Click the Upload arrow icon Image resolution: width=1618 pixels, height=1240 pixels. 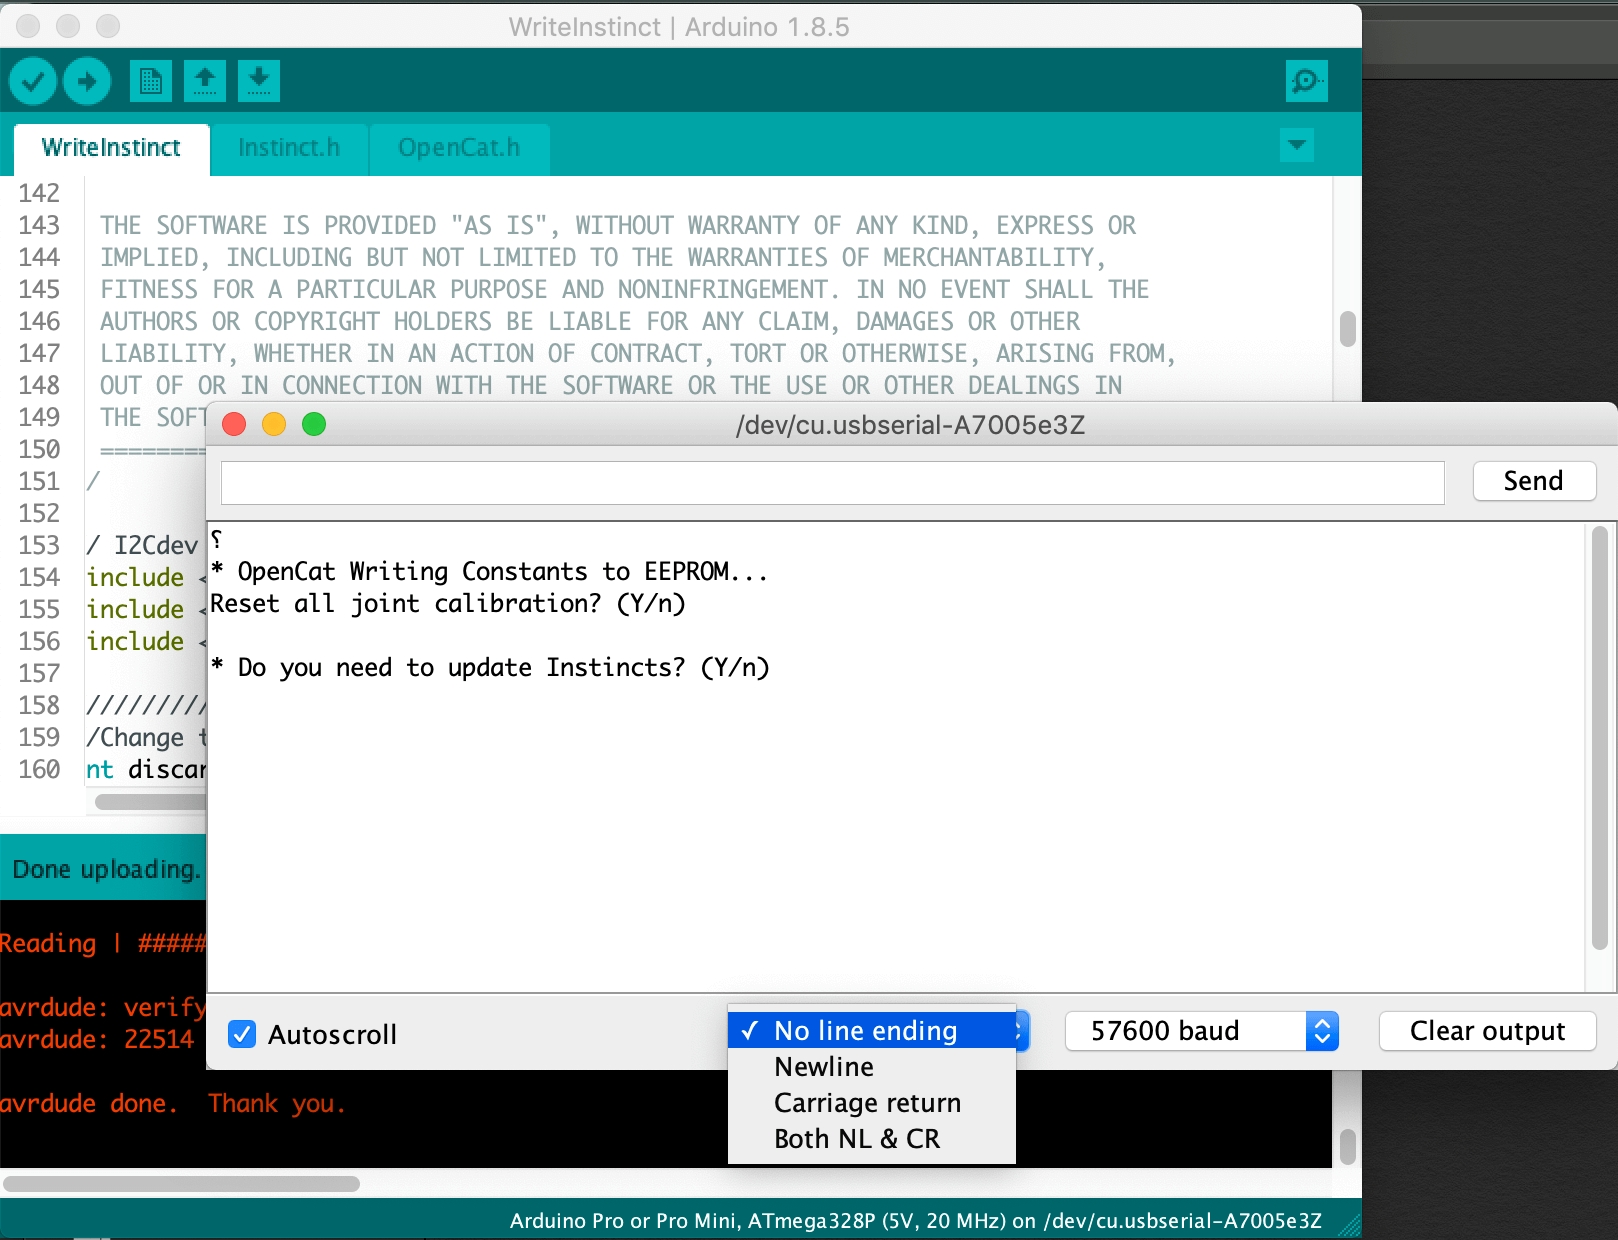coord(87,81)
